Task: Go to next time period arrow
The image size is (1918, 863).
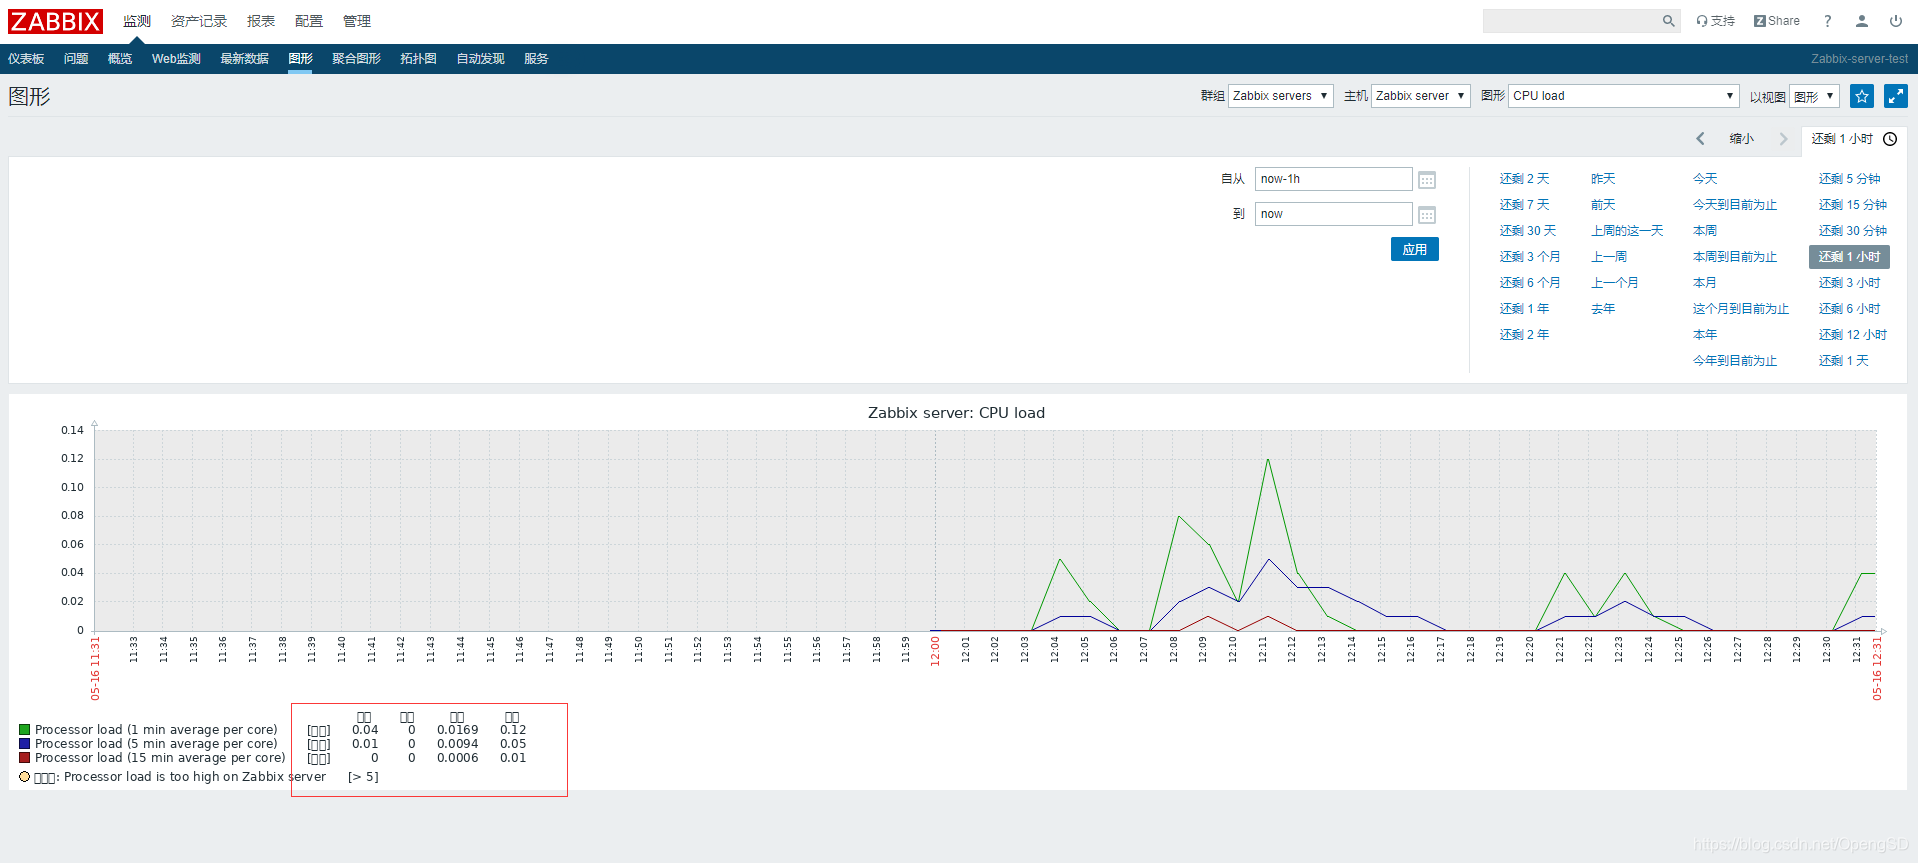Action: pyautogui.click(x=1783, y=139)
